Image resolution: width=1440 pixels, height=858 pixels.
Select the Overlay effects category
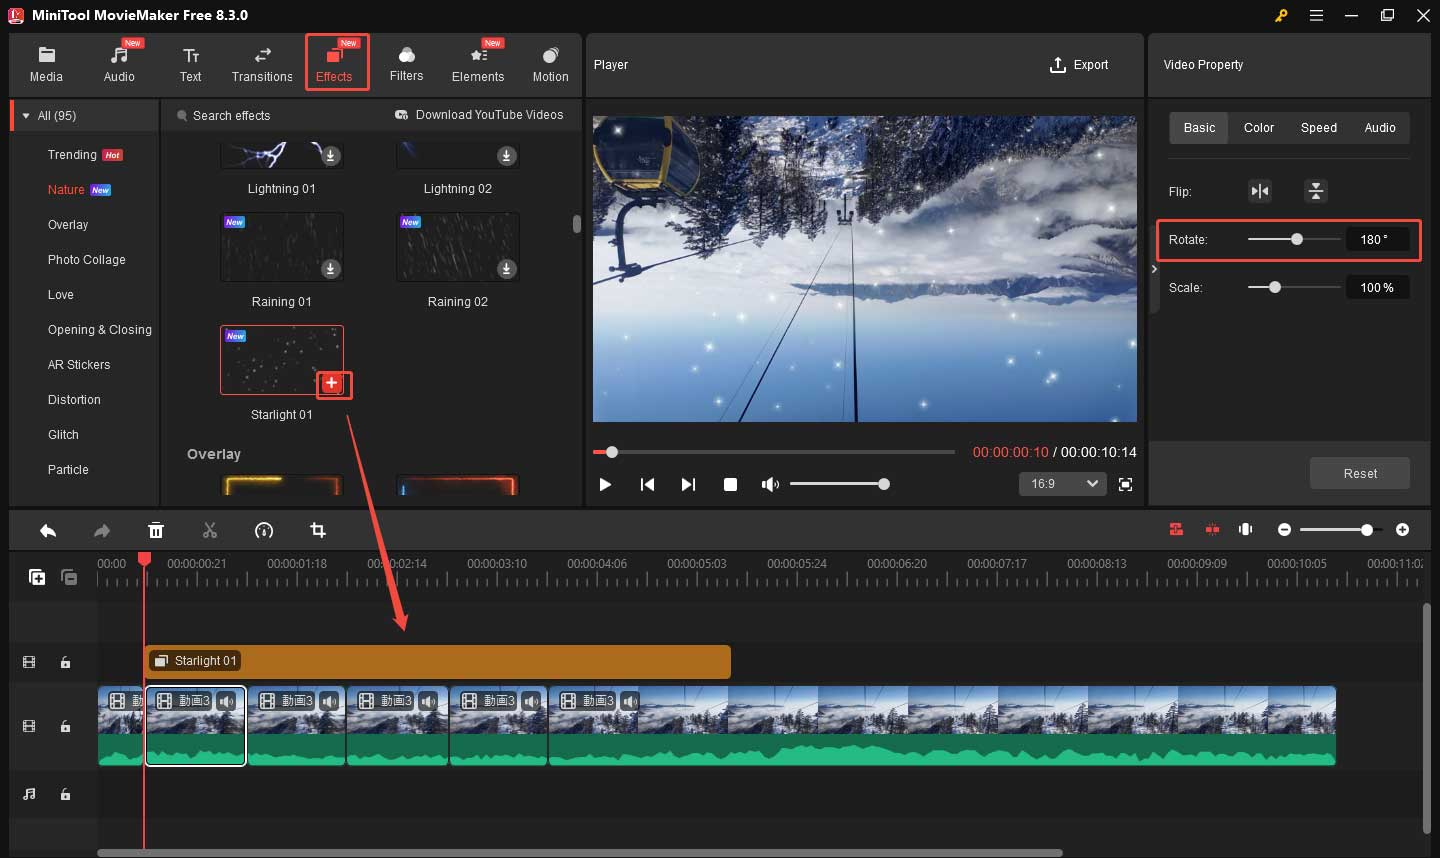[68, 225]
